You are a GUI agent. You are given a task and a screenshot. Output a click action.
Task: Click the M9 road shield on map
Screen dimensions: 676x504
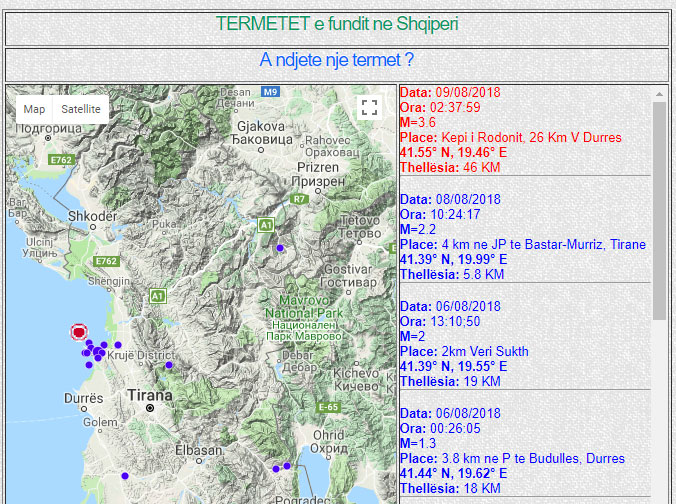click(270, 92)
